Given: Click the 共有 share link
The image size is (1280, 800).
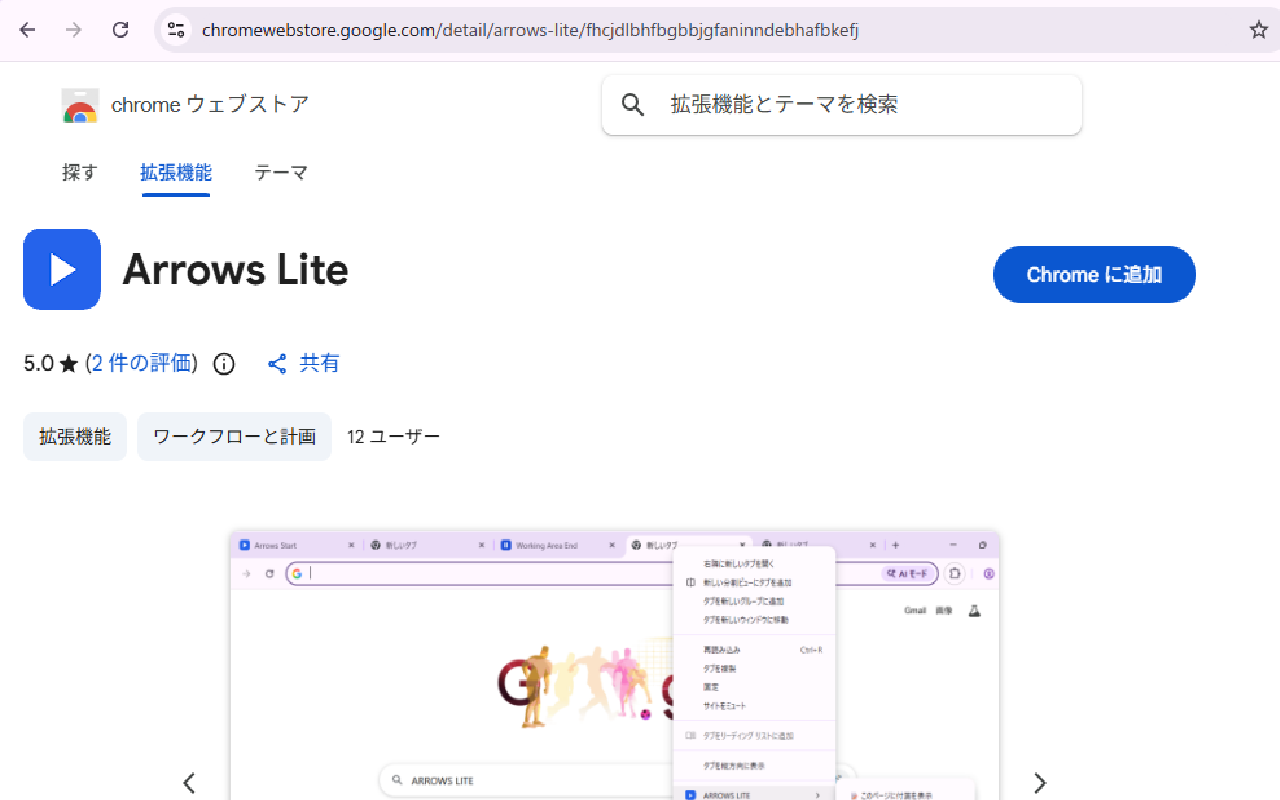Looking at the screenshot, I should pyautogui.click(x=320, y=363).
